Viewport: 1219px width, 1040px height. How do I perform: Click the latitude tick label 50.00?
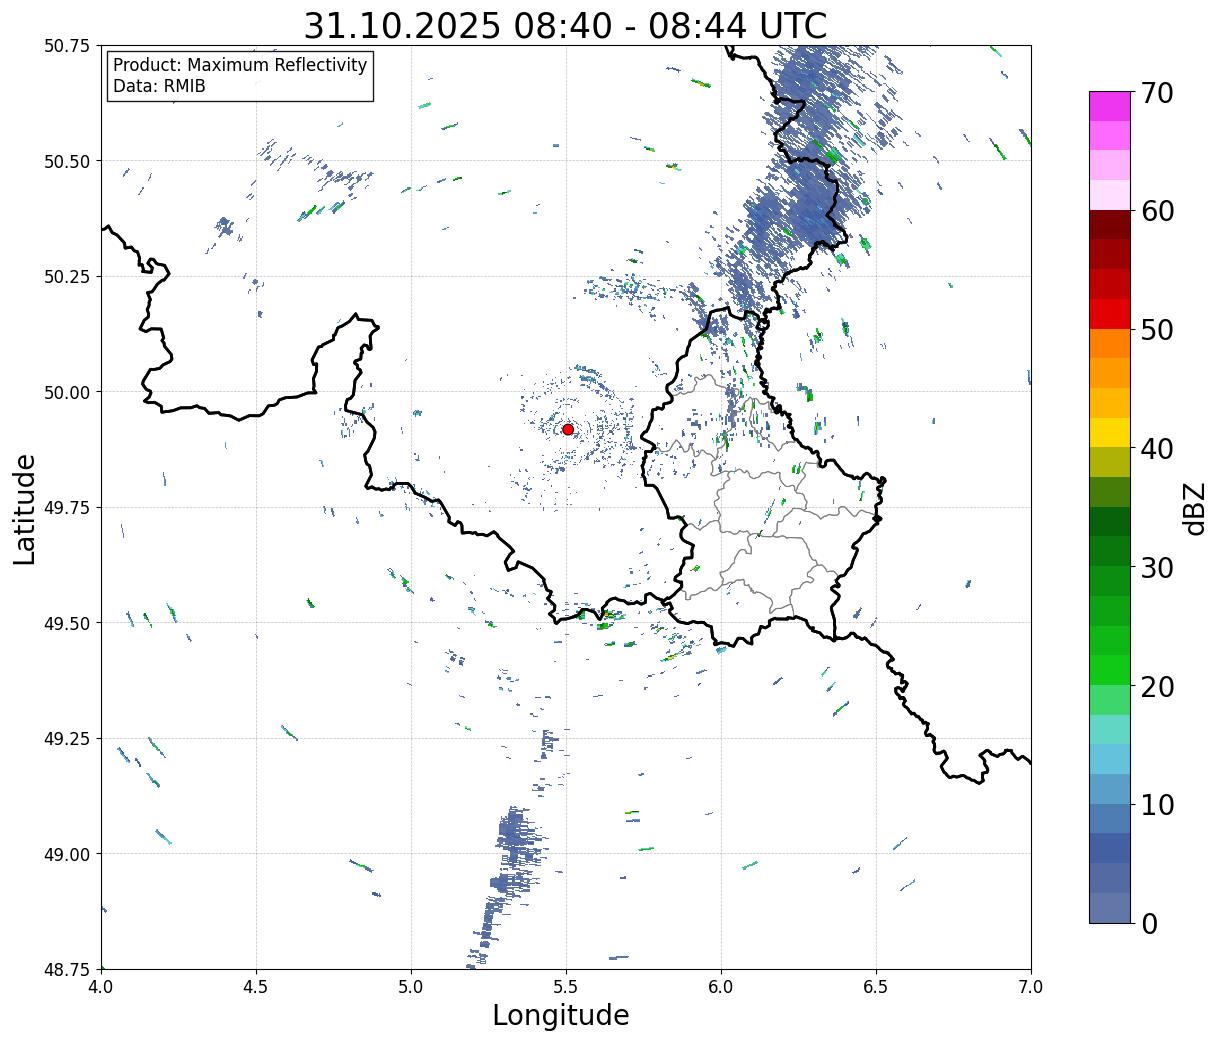pos(67,392)
